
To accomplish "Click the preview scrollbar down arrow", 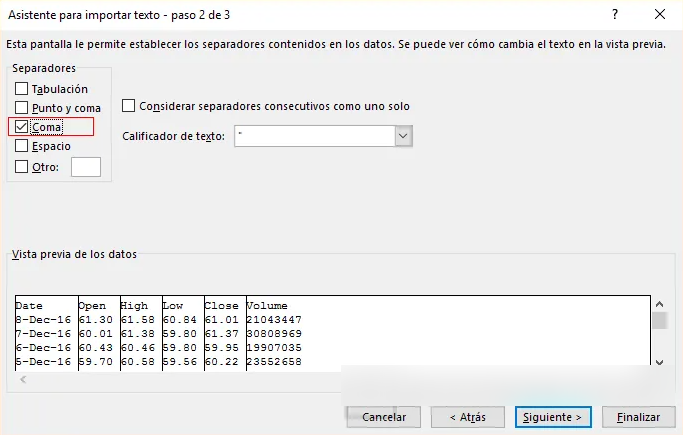I will point(659,362).
